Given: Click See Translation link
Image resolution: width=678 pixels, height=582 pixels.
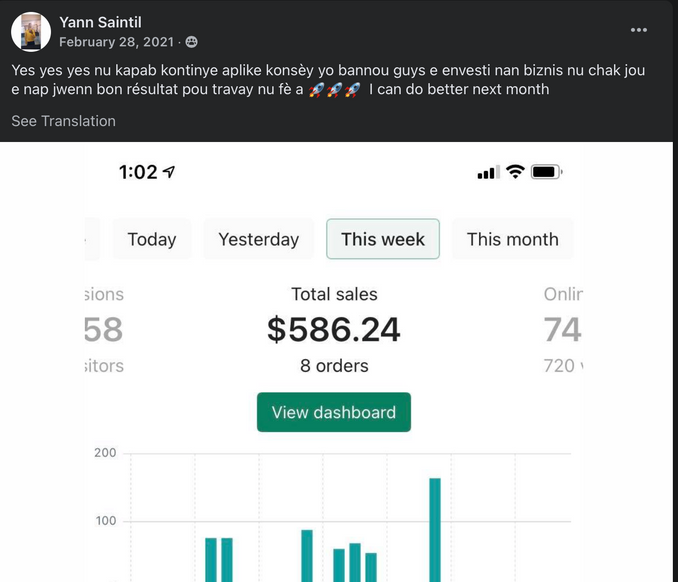Looking at the screenshot, I should [x=63, y=121].
